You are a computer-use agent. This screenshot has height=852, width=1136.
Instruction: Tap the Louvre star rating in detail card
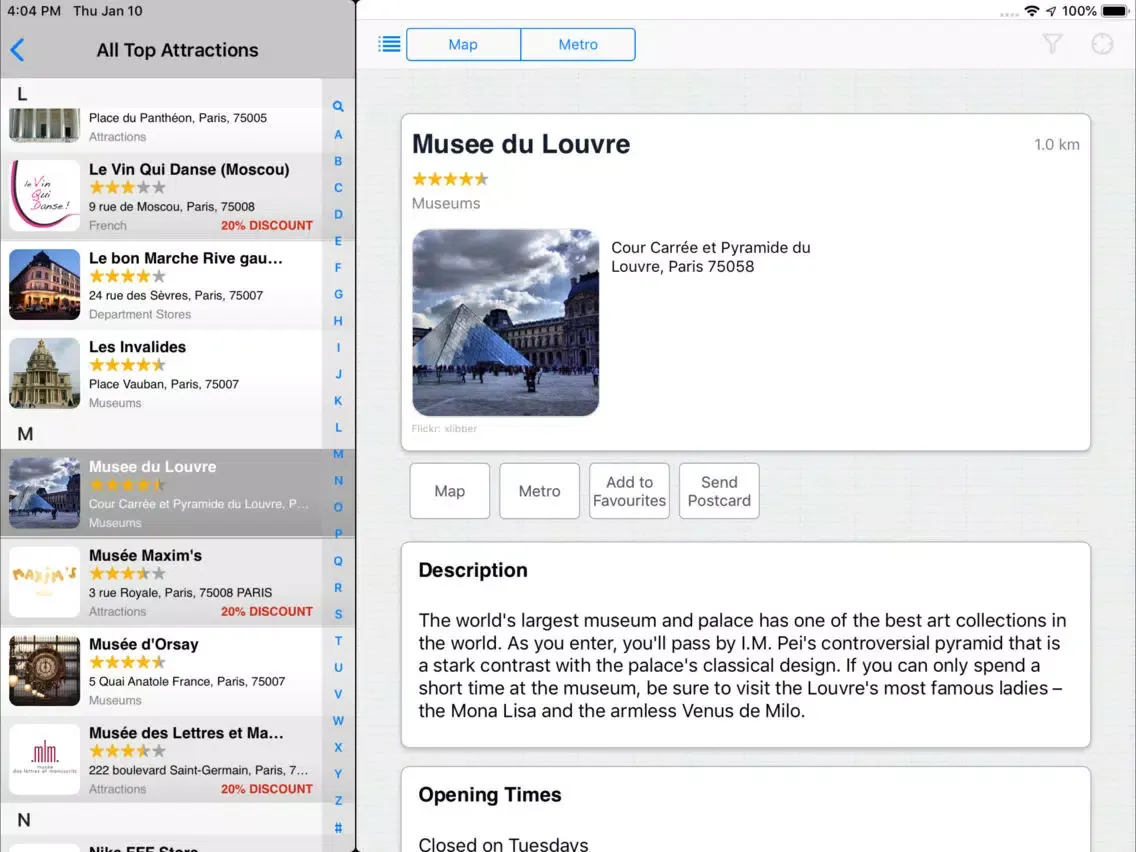point(450,179)
